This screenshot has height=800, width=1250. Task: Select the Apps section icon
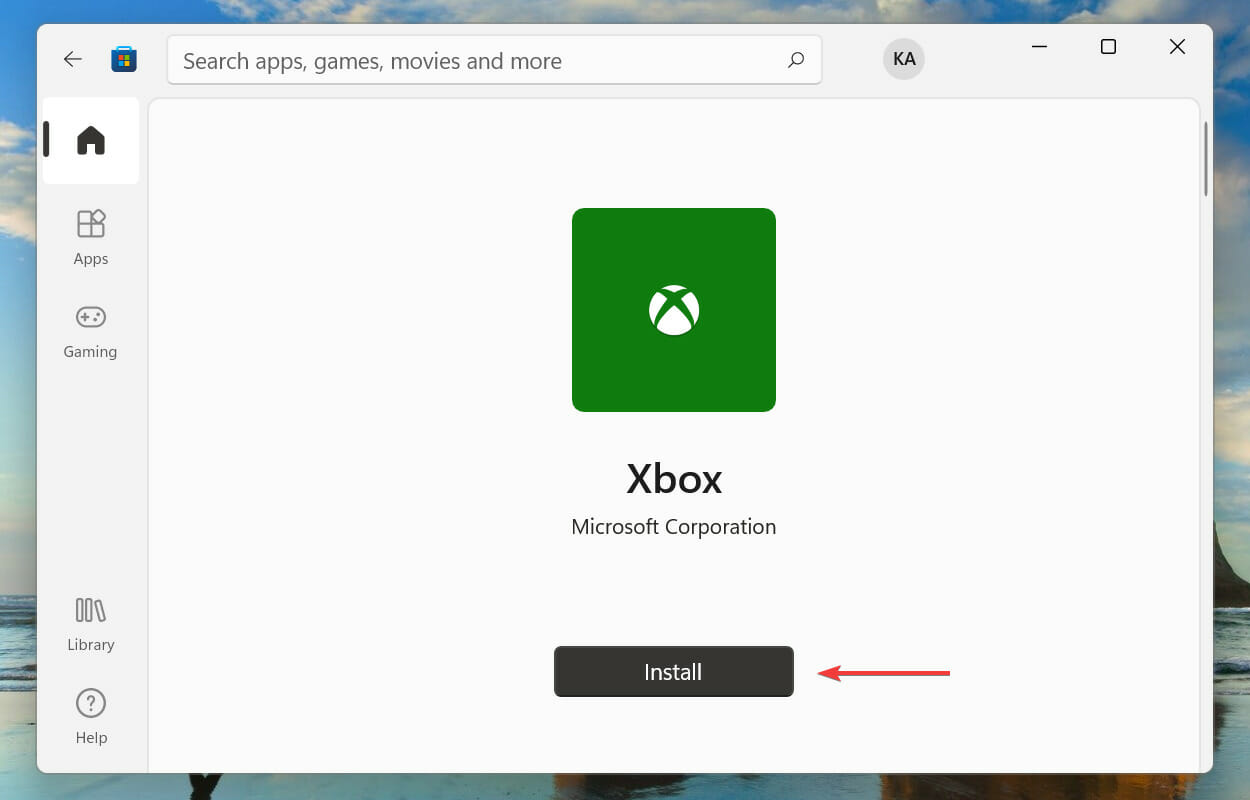click(90, 222)
